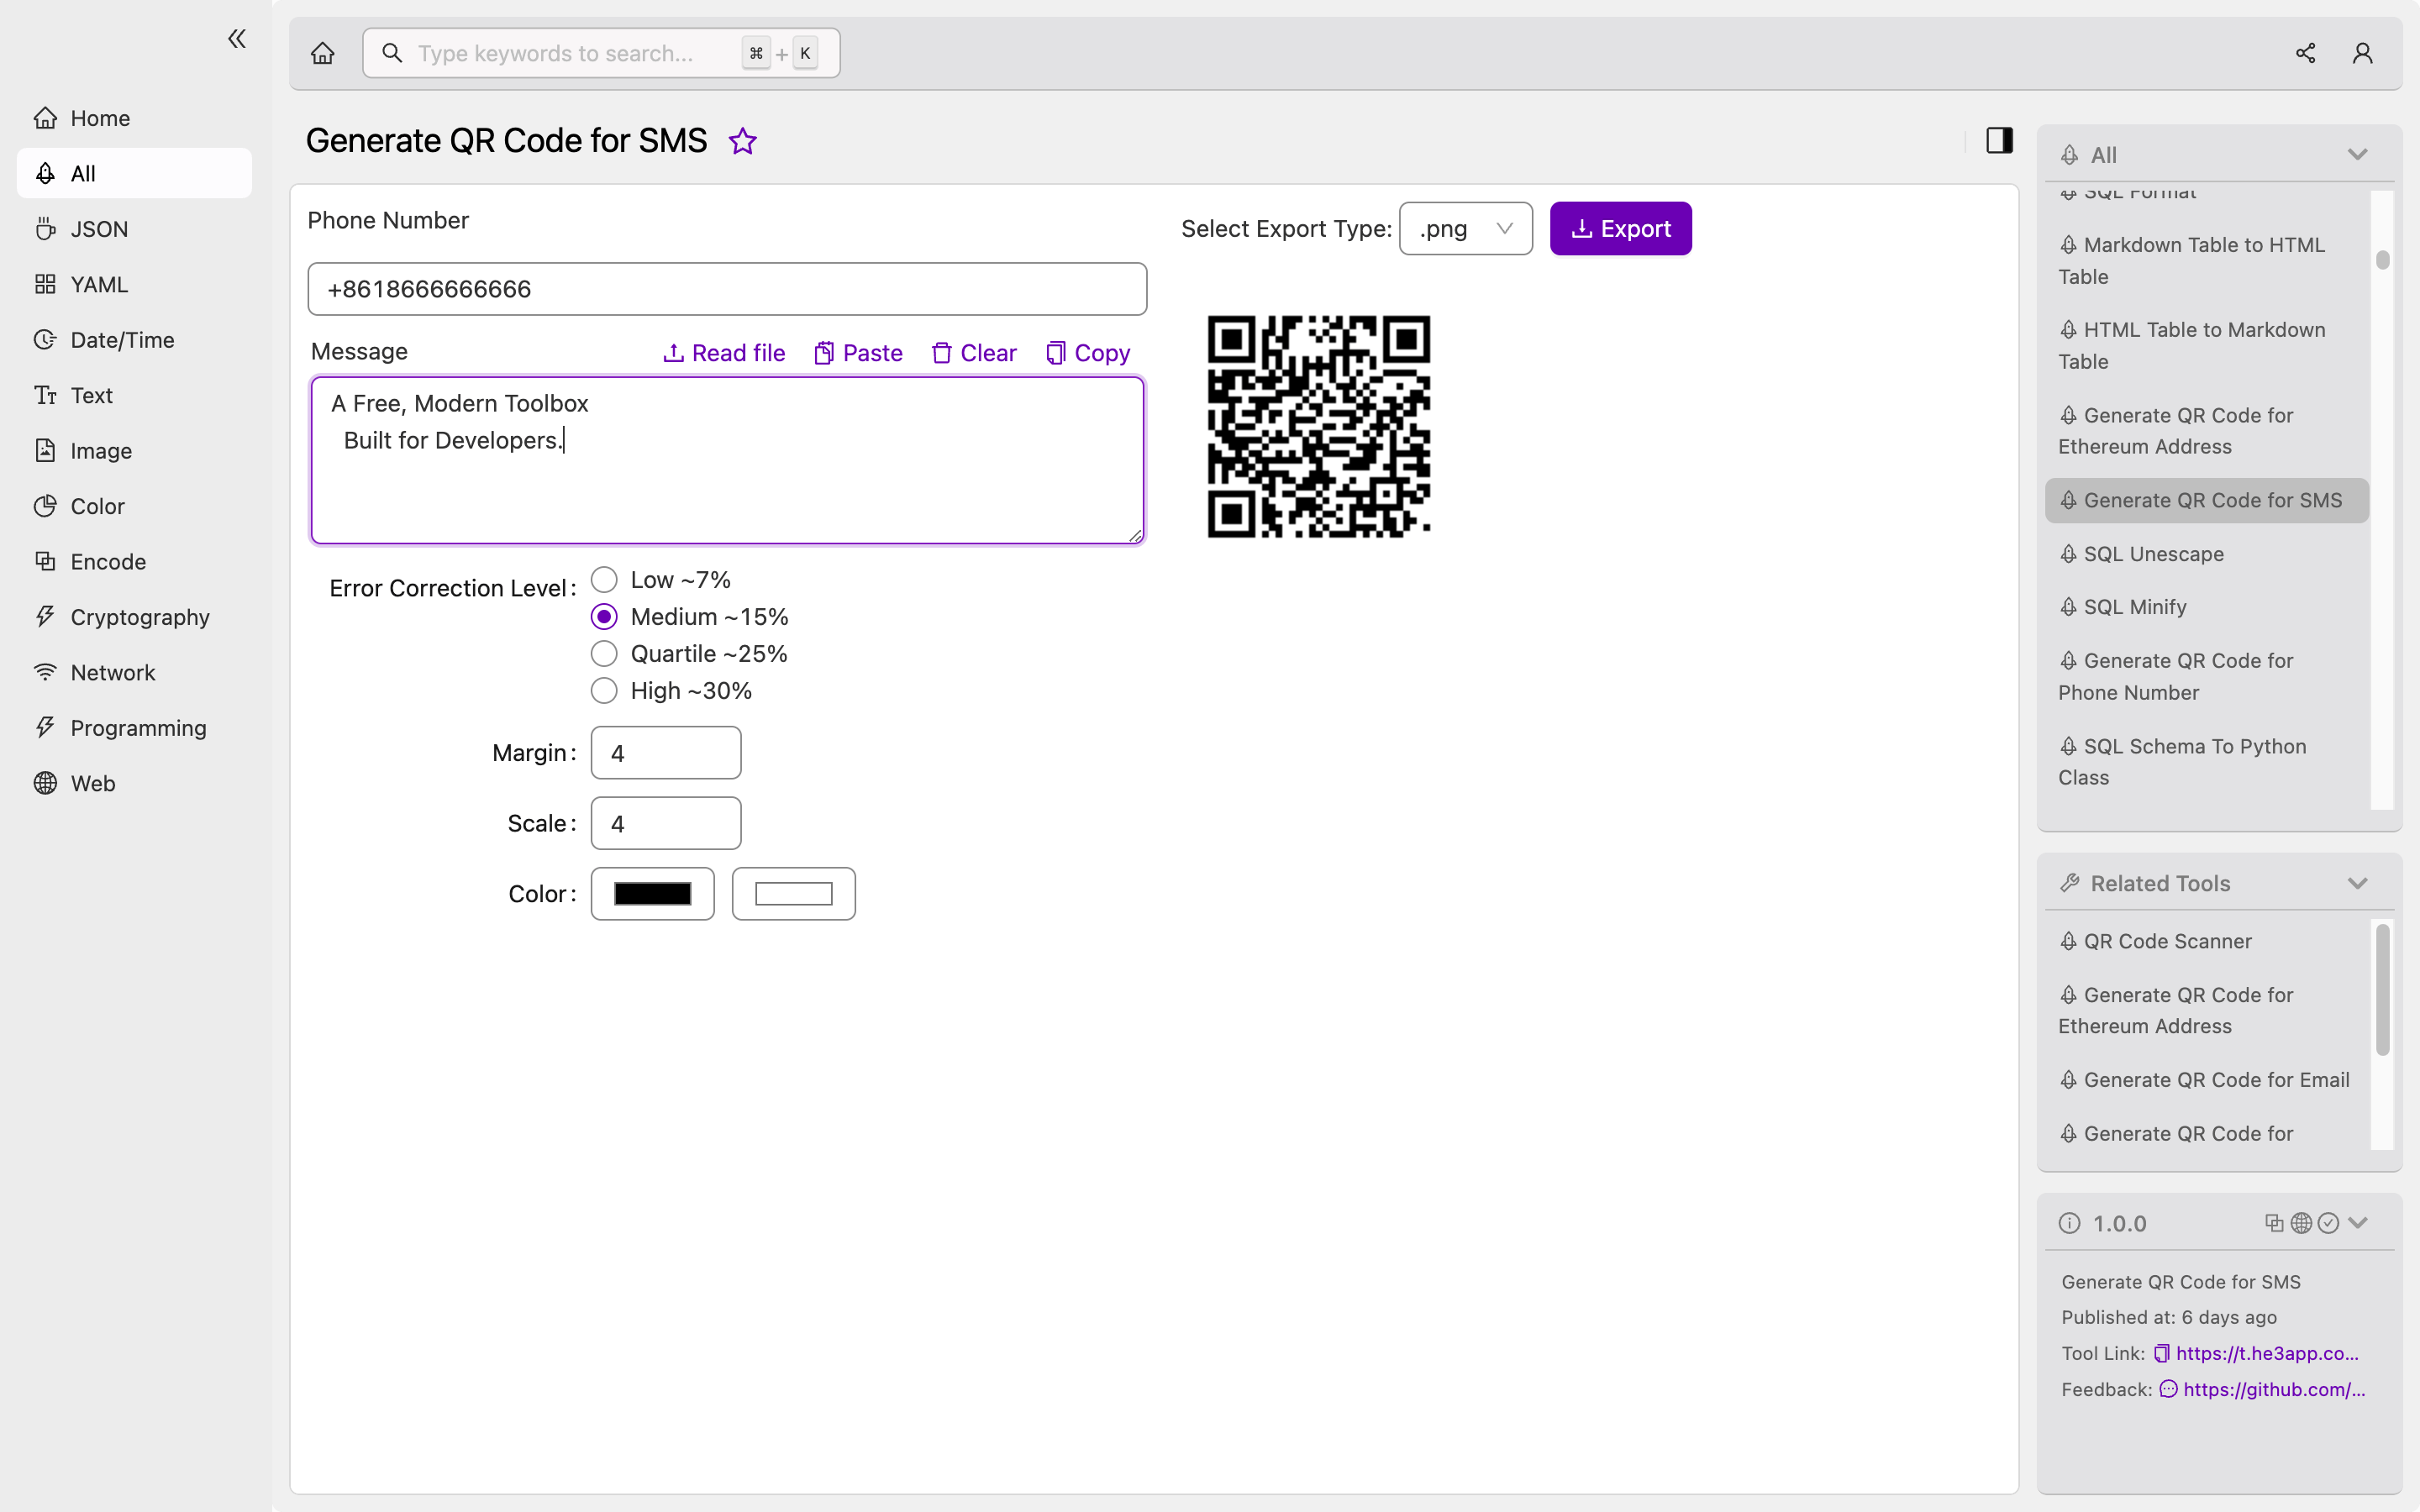Open the Text category
2420x1512 pixels.
(x=134, y=395)
